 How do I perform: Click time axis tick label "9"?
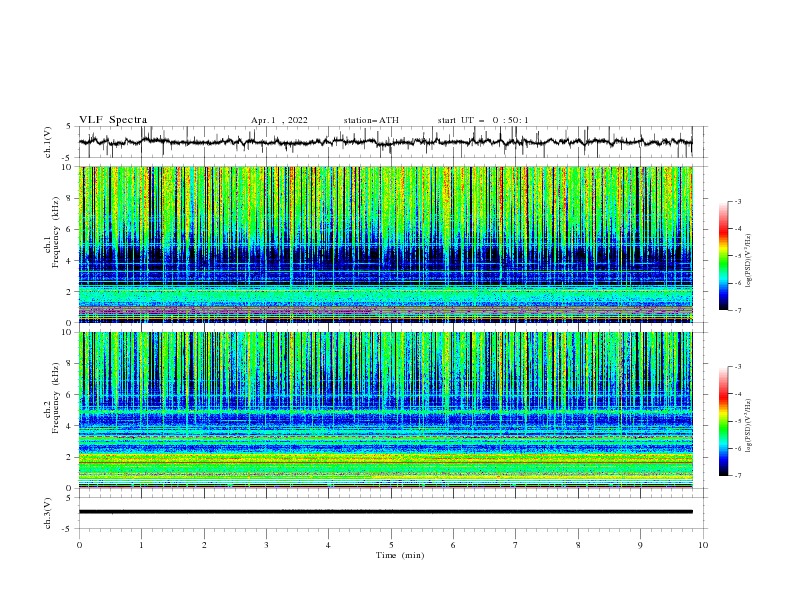pyautogui.click(x=640, y=545)
